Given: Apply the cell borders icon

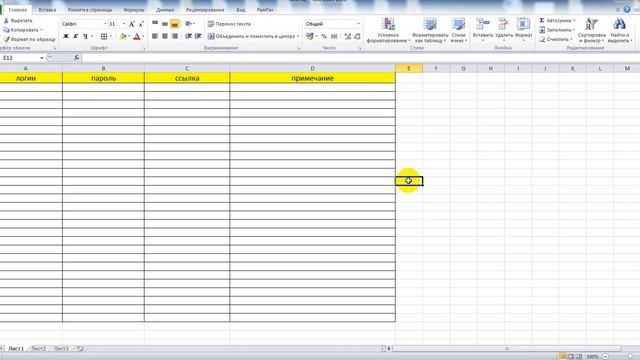Looking at the screenshot, I should click(x=104, y=36).
